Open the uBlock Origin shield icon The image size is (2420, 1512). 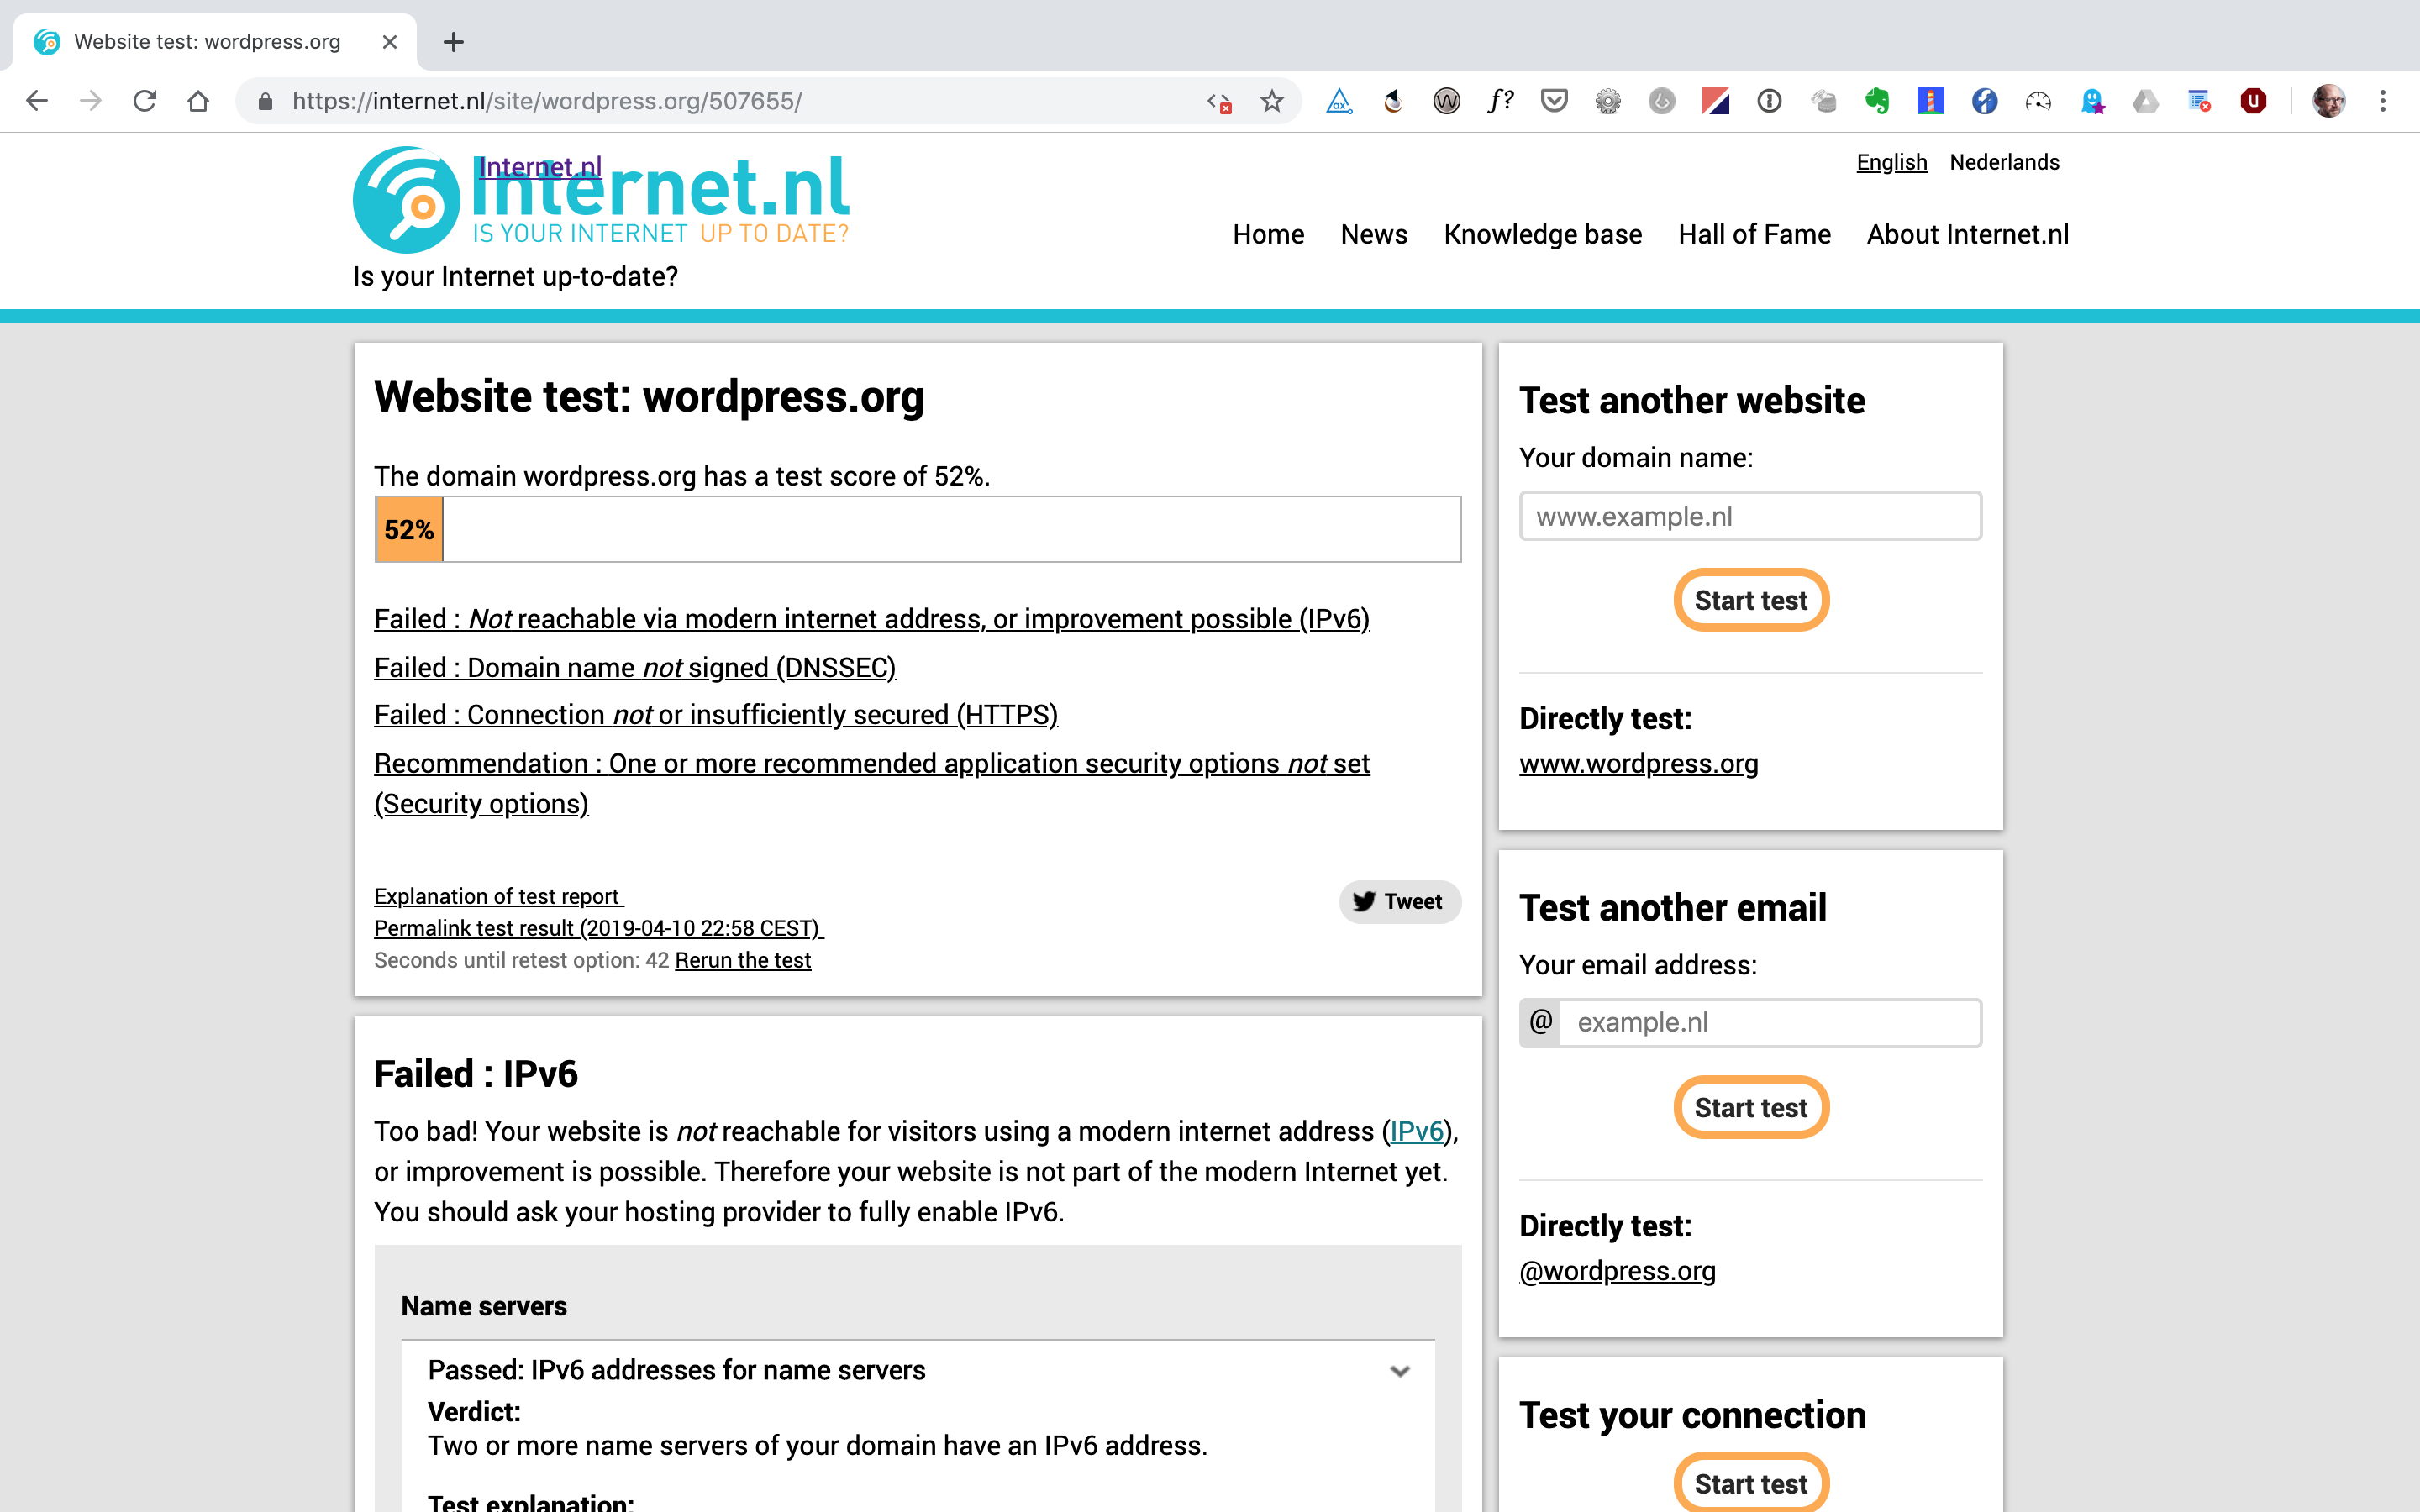(2253, 101)
